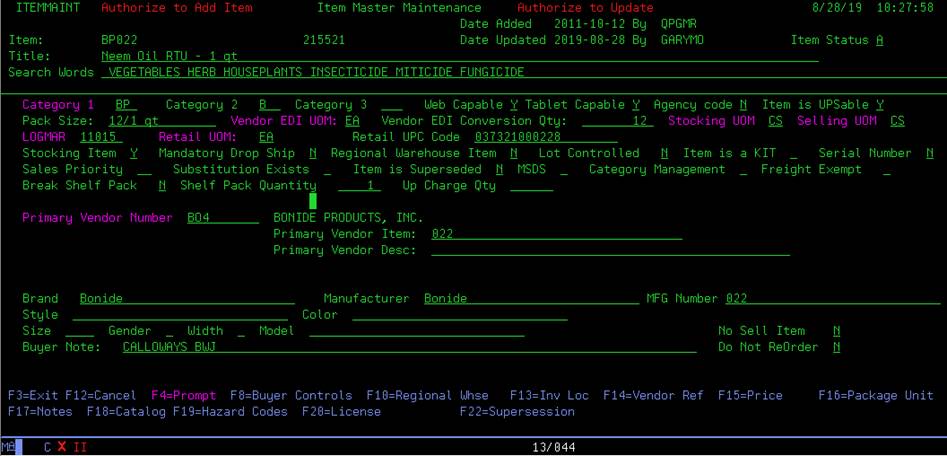The height and width of the screenshot is (456, 947).
Task: Click the Web Capable Y flag
Action: tap(514, 105)
